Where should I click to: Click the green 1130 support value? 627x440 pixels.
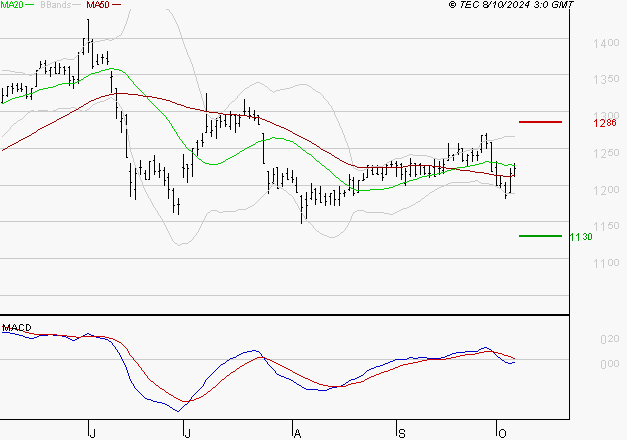(x=581, y=237)
